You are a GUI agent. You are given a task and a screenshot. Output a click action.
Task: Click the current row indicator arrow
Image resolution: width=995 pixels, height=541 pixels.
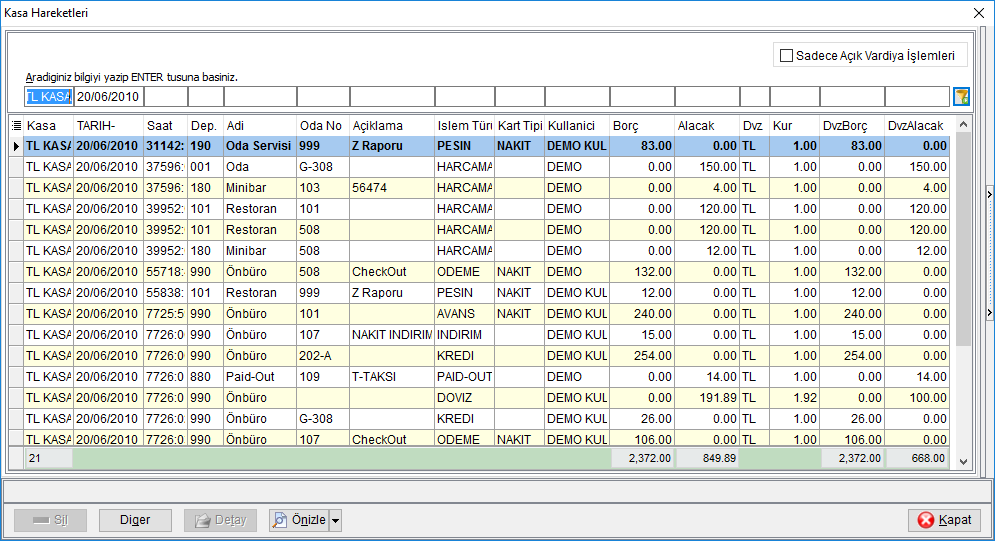[x=16, y=146]
